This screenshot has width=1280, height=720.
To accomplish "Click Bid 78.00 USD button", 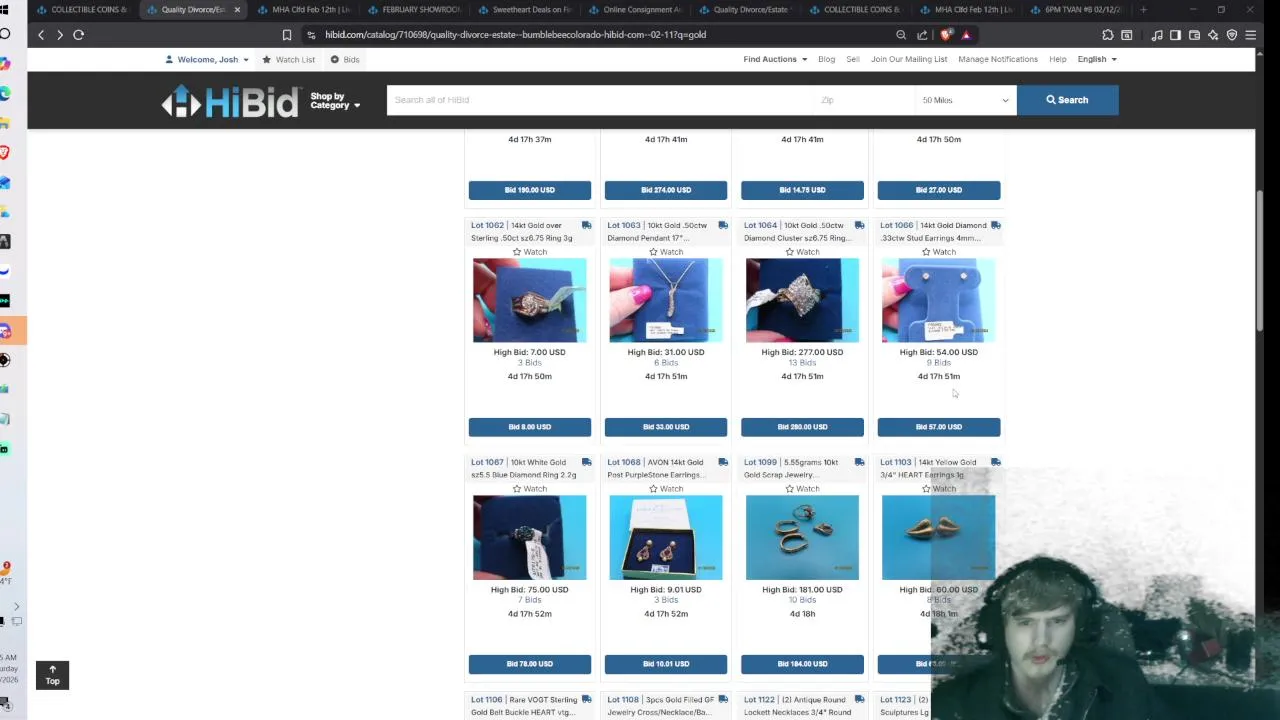I will click(529, 664).
